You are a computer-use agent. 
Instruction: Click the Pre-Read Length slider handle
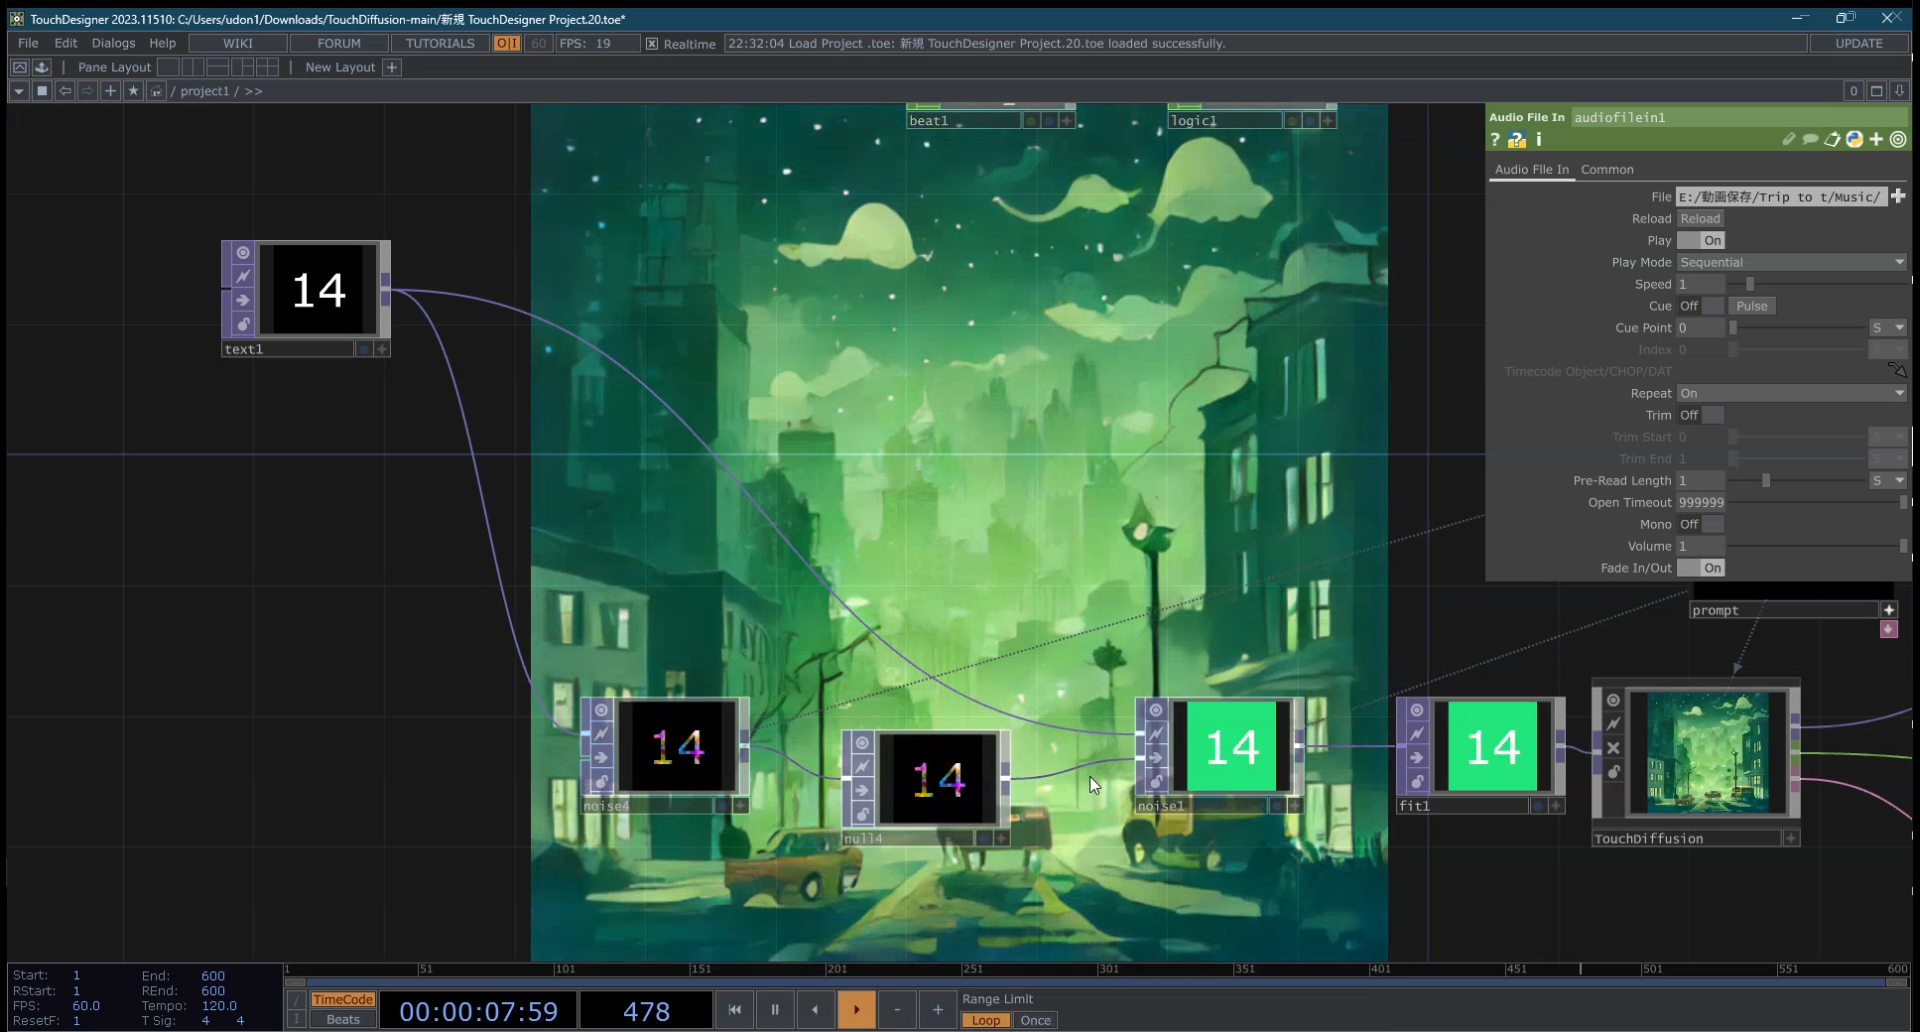1767,481
